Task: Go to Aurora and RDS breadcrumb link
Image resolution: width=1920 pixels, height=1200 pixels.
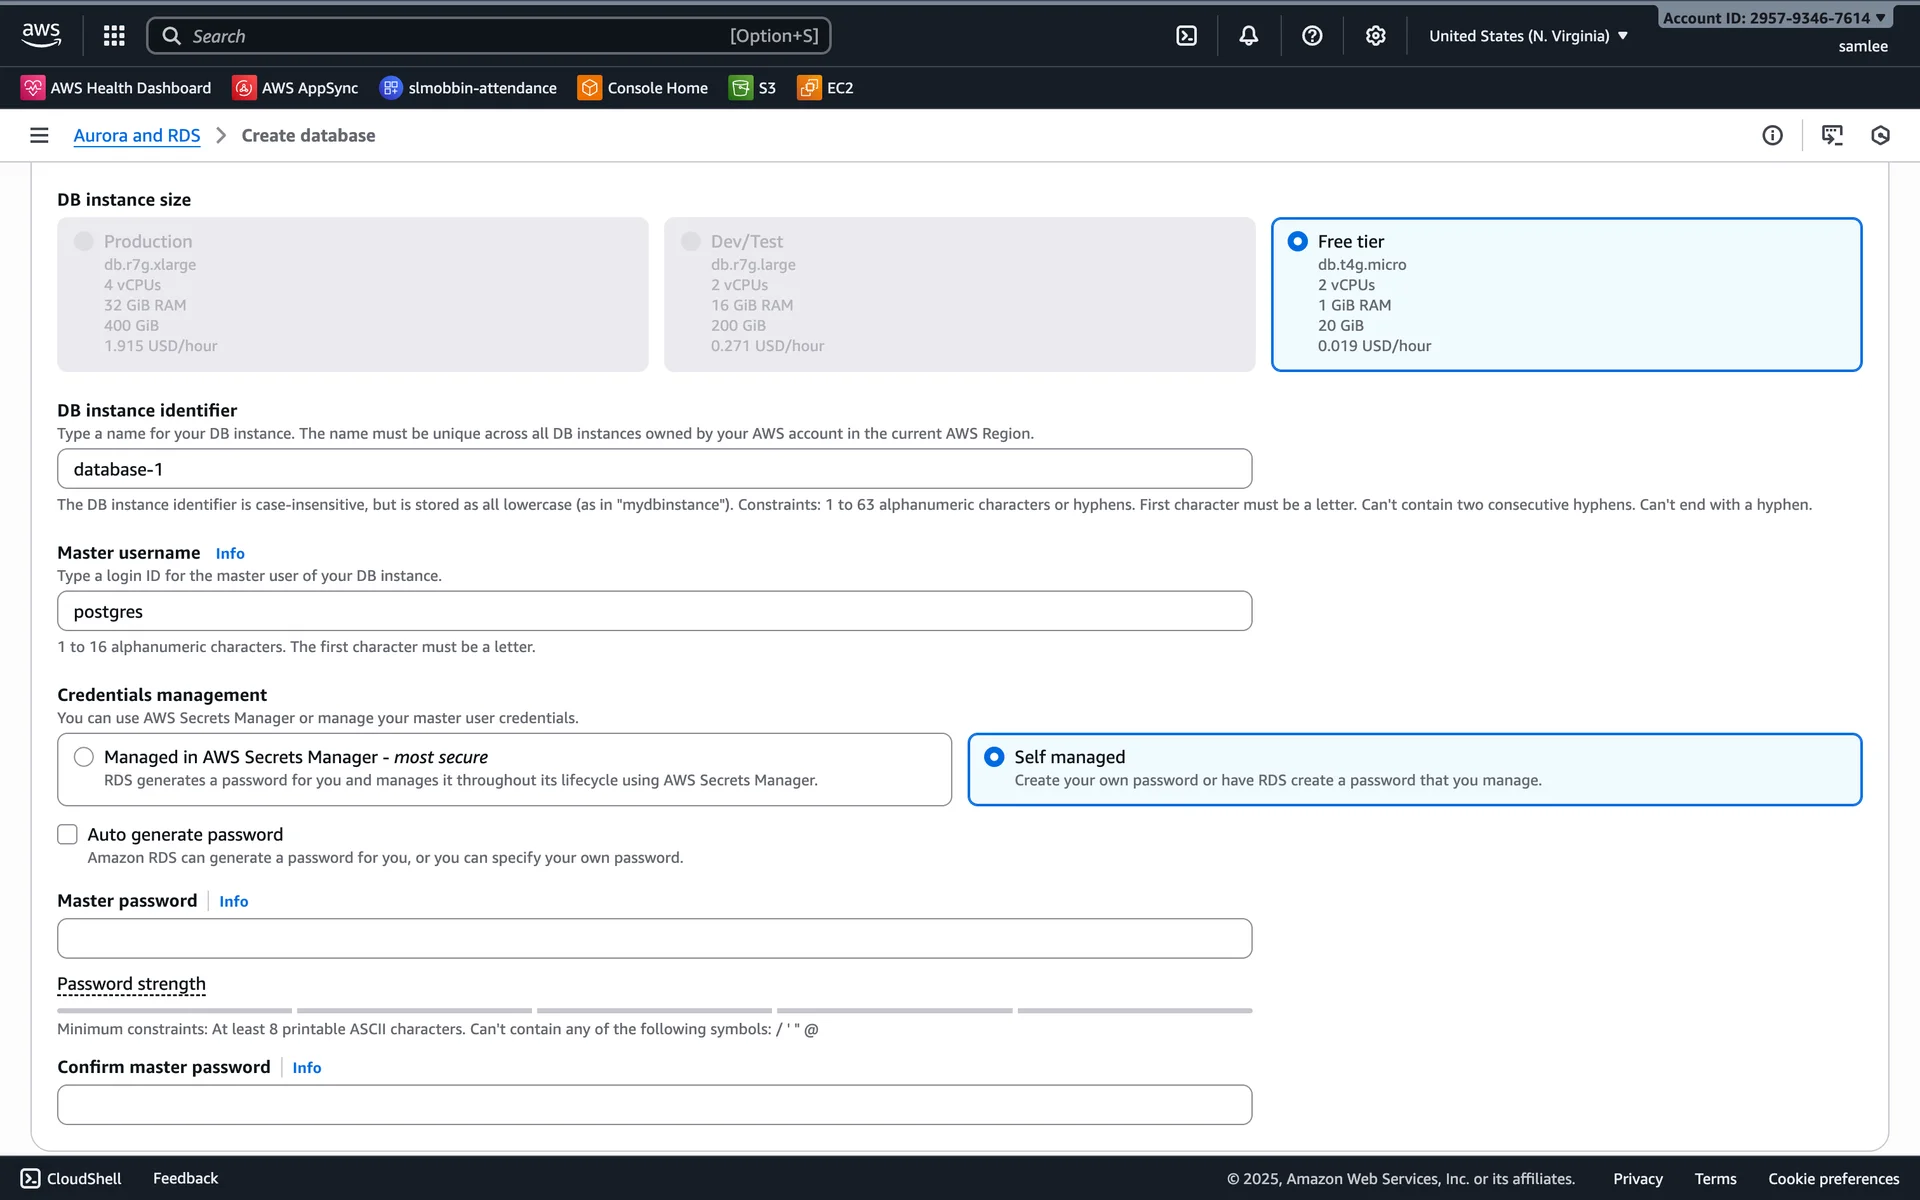Action: pos(137,135)
